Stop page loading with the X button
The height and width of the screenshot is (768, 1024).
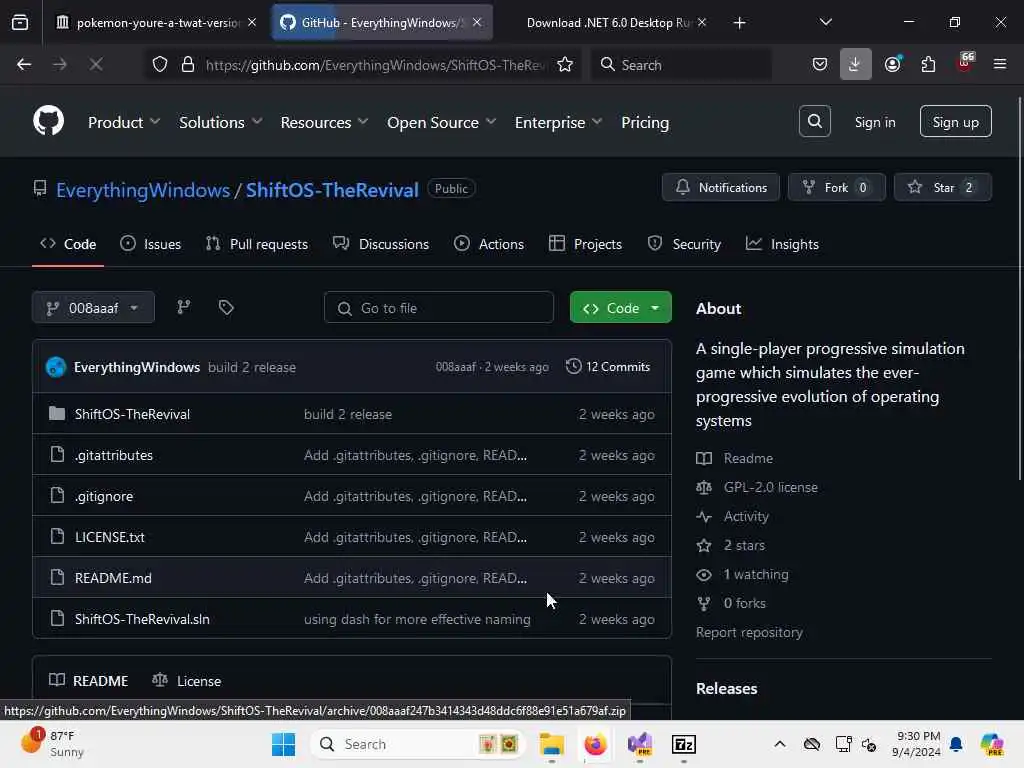(x=96, y=64)
